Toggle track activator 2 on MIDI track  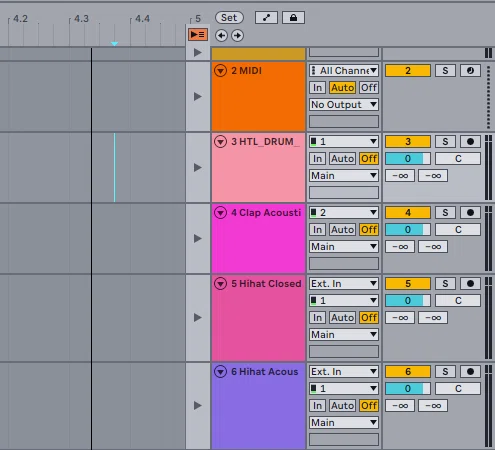pos(408,71)
